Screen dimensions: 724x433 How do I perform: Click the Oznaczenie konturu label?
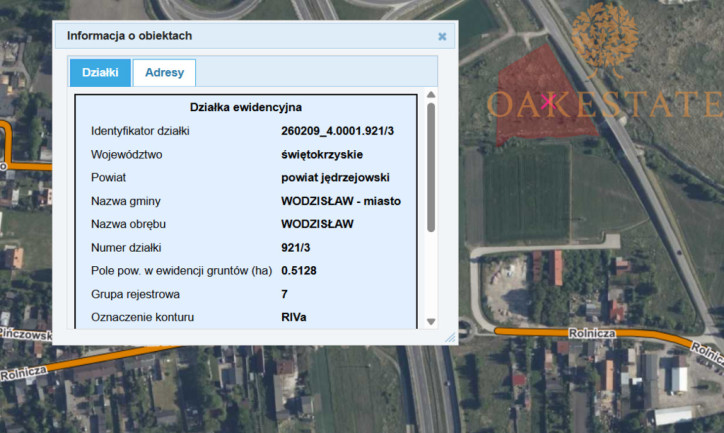(142, 318)
